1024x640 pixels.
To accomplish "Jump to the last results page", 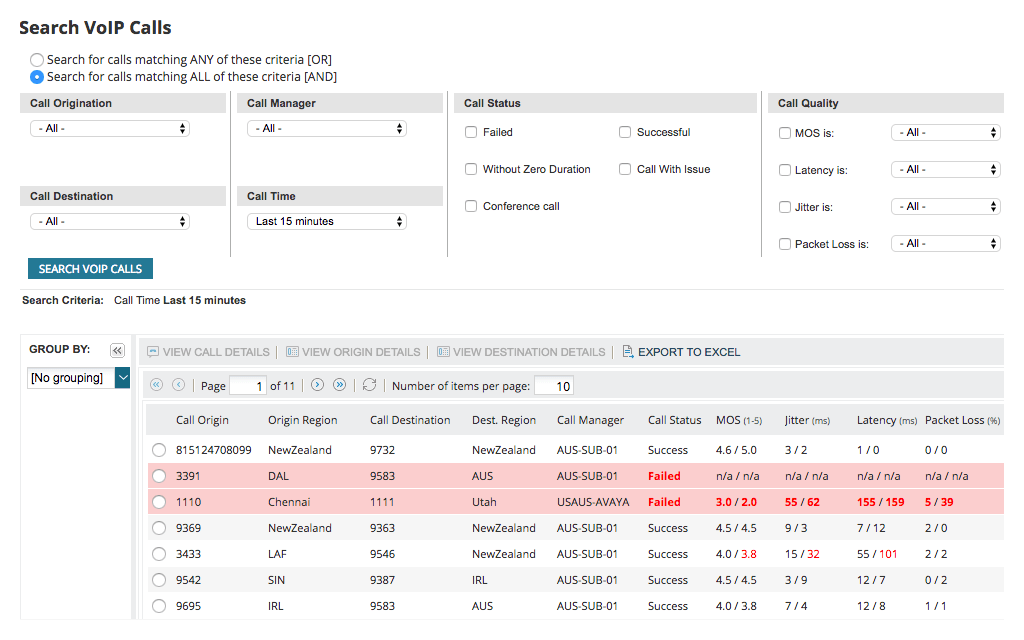I will tap(338, 385).
